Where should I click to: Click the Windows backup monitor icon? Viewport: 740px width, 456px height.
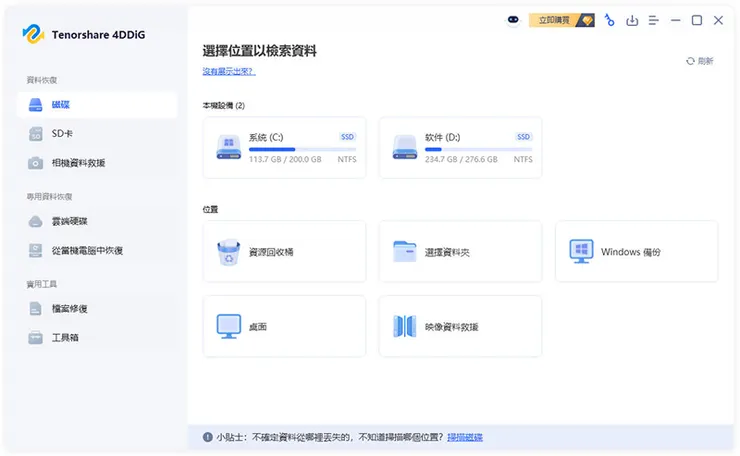coord(581,251)
